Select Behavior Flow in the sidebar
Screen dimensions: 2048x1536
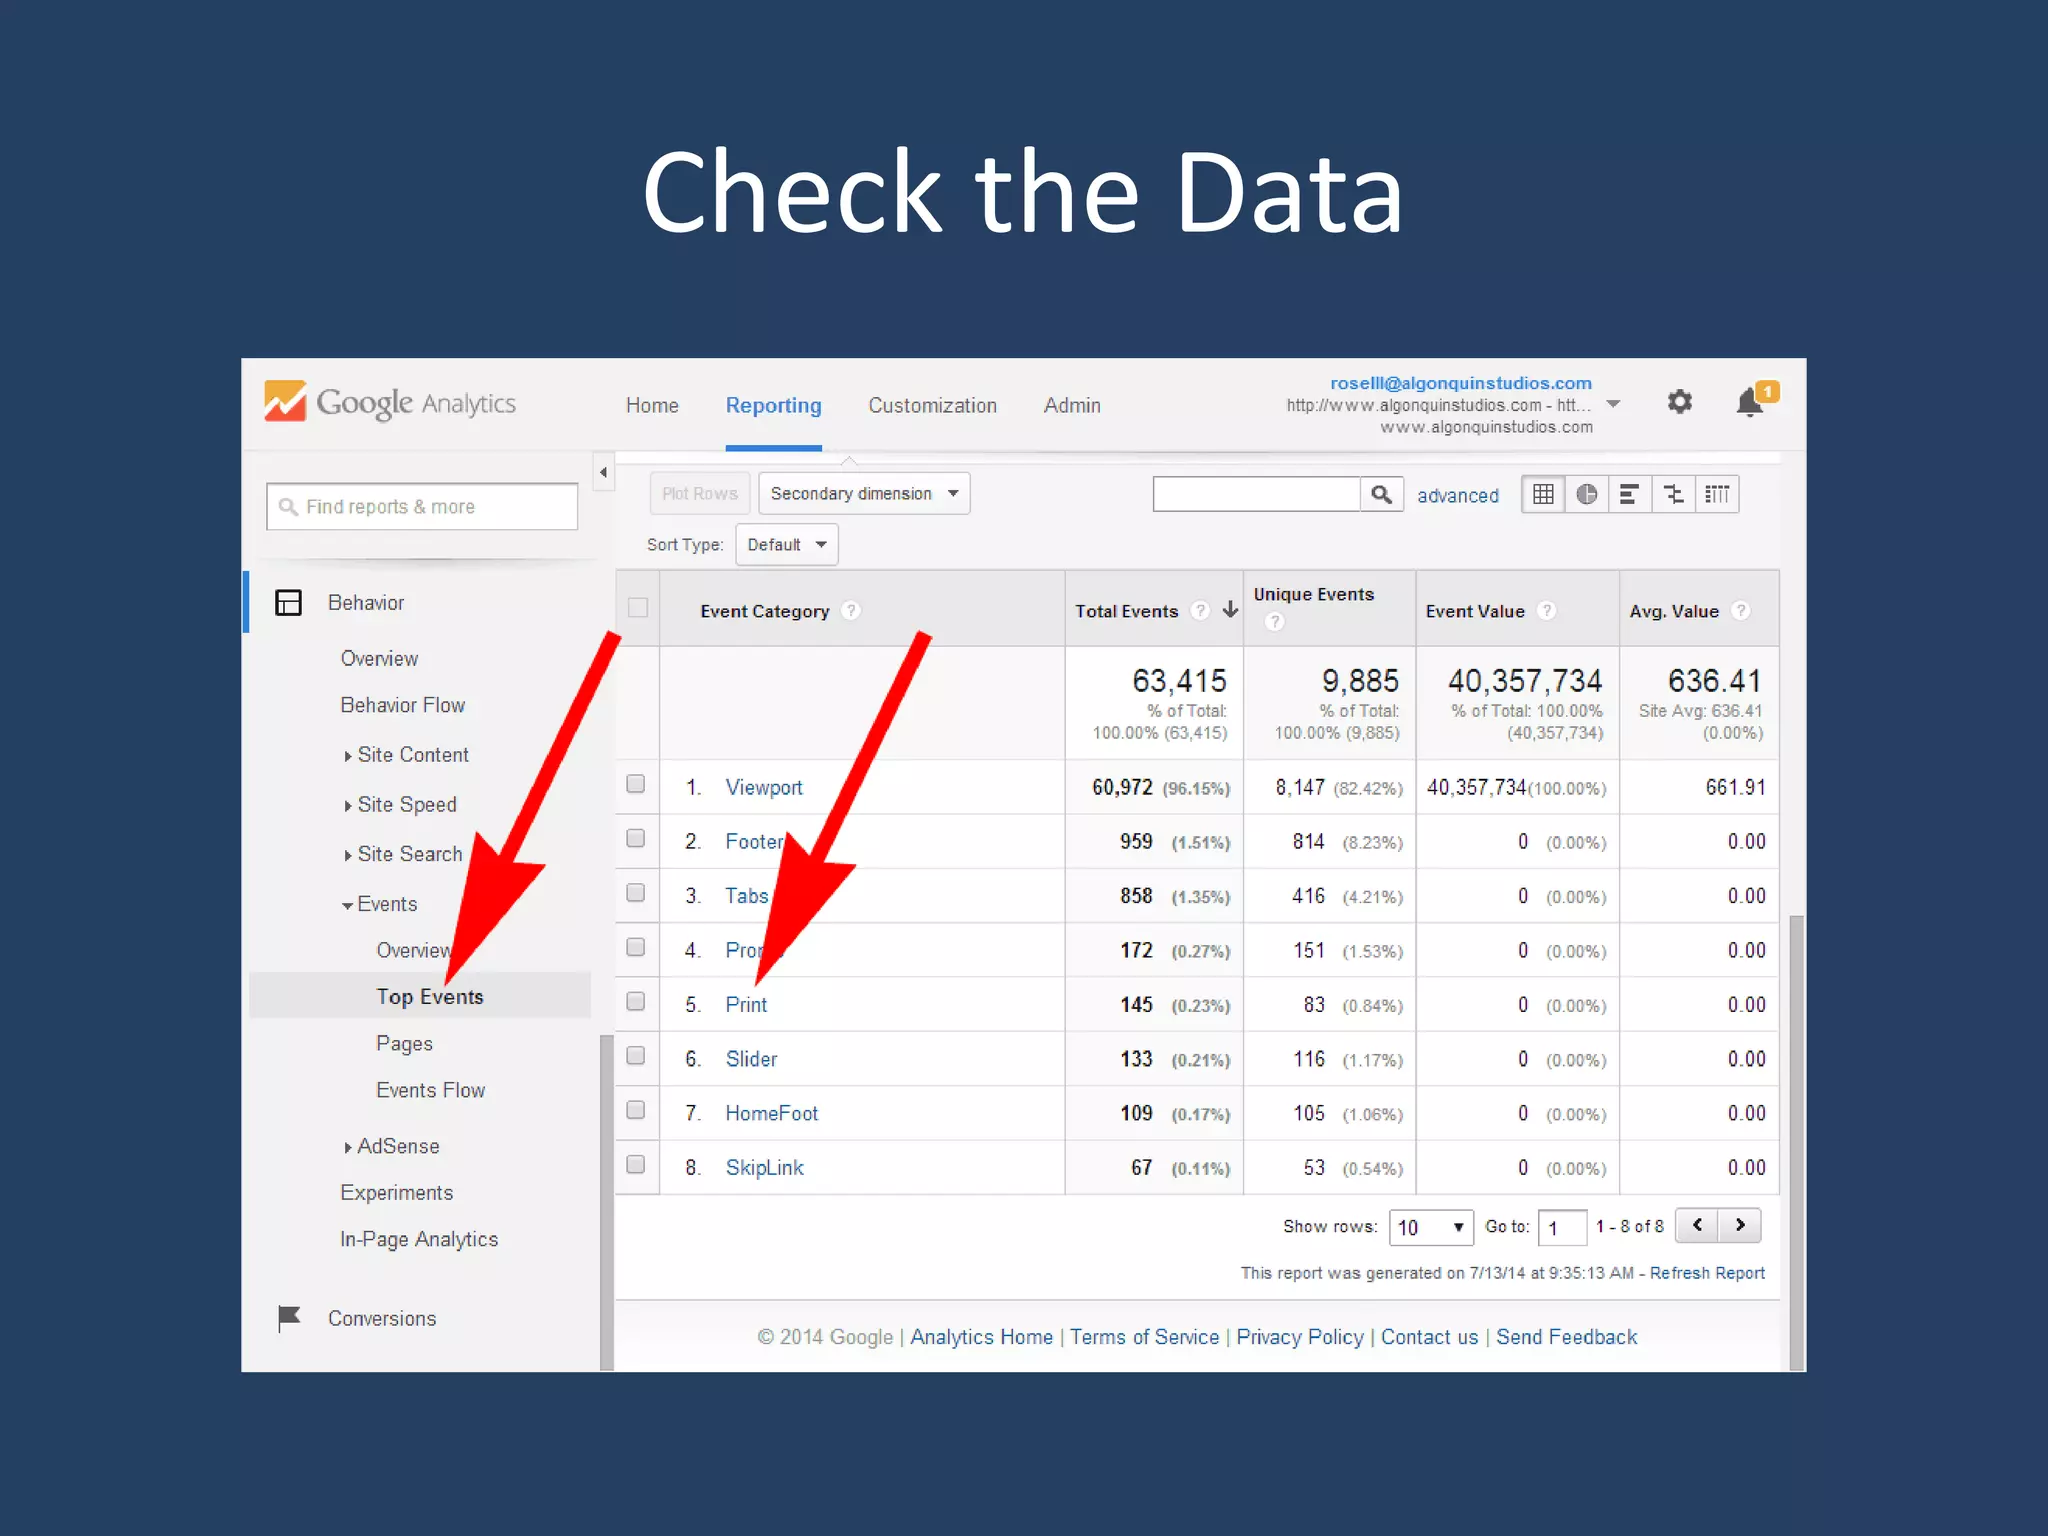point(403,705)
